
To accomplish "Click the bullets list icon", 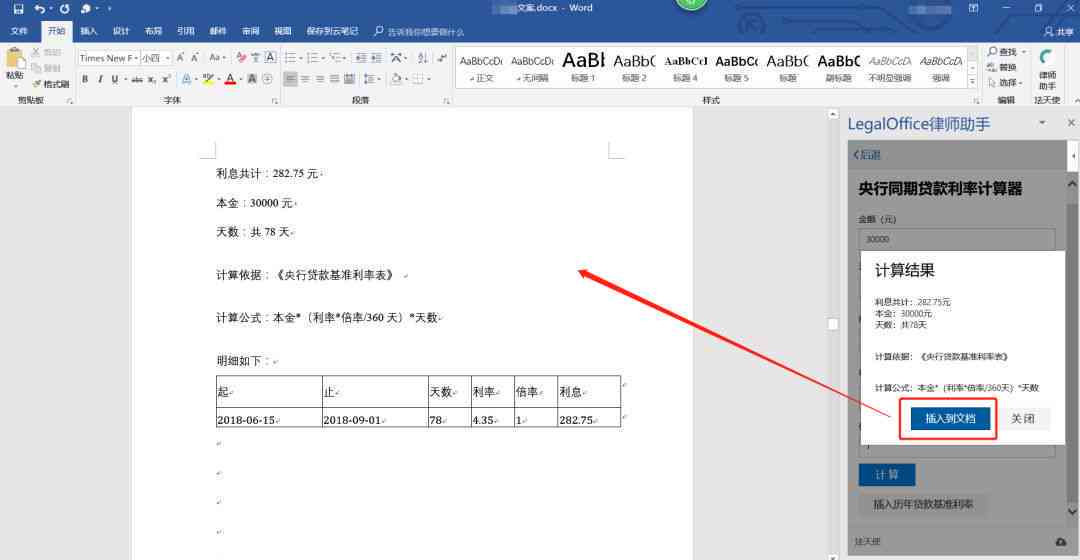I will [291, 58].
